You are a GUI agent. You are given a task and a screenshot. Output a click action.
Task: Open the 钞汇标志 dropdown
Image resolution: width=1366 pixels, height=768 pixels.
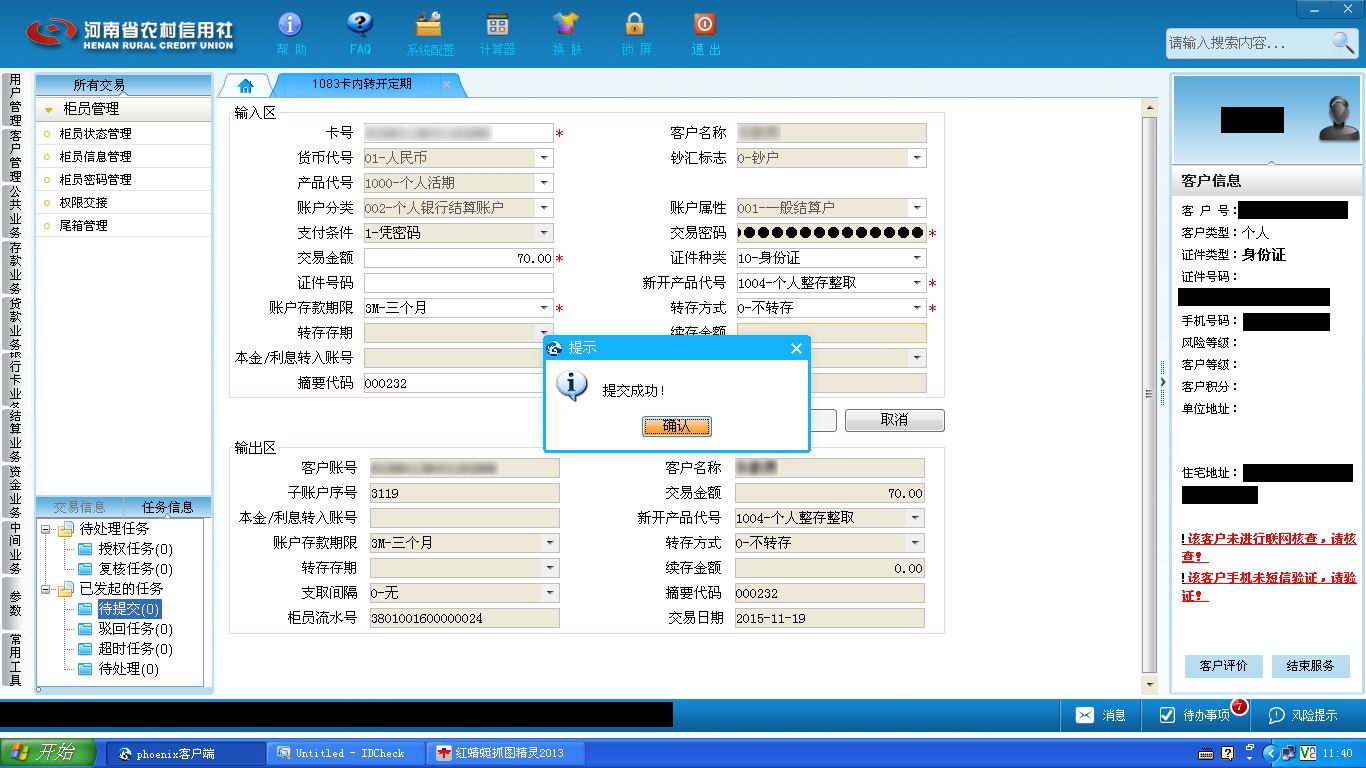click(917, 158)
